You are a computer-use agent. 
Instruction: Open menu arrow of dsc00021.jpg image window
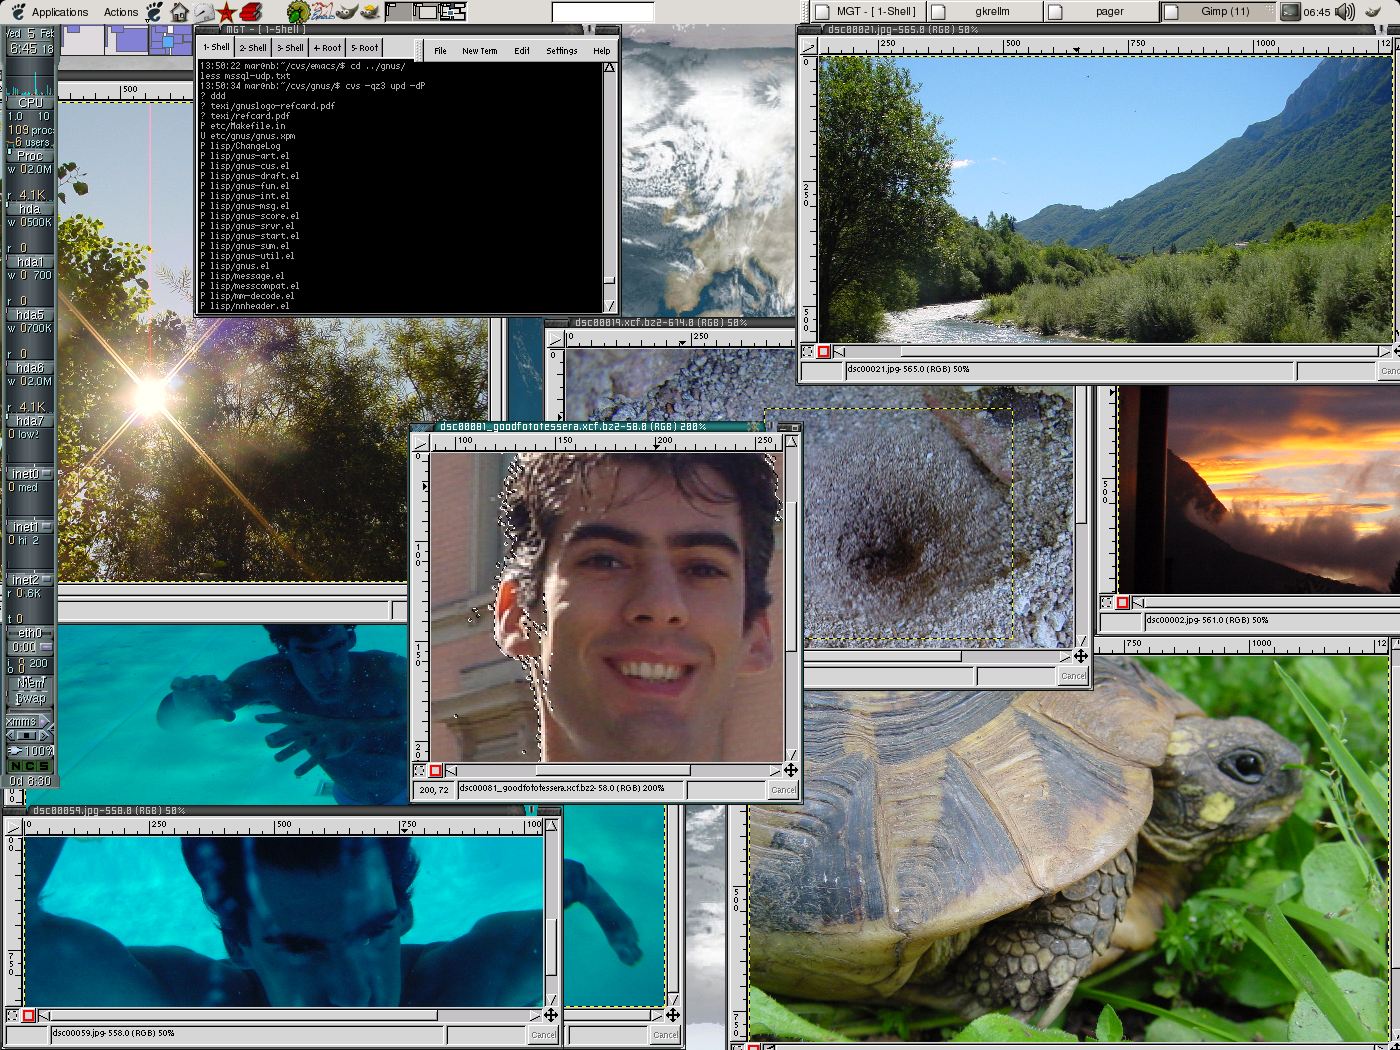(807, 44)
